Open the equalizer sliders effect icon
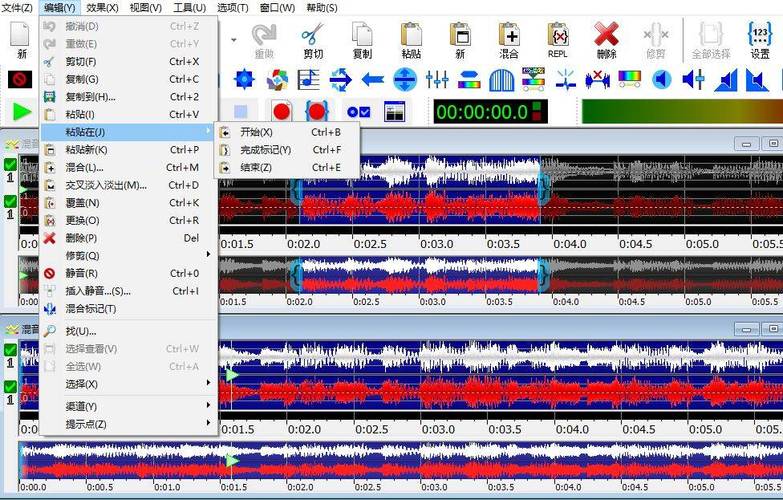Image resolution: width=783 pixels, height=500 pixels. click(437, 79)
